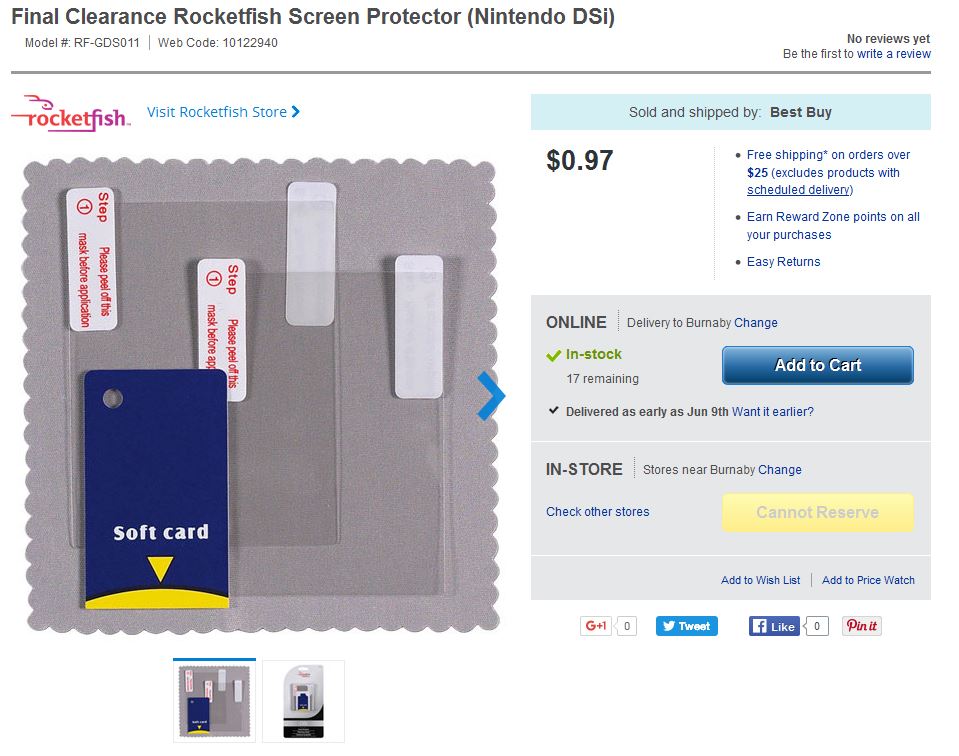This screenshot has width=959, height=756.
Task: Click the delivered-as-early checkmark icon
Action: coord(553,410)
